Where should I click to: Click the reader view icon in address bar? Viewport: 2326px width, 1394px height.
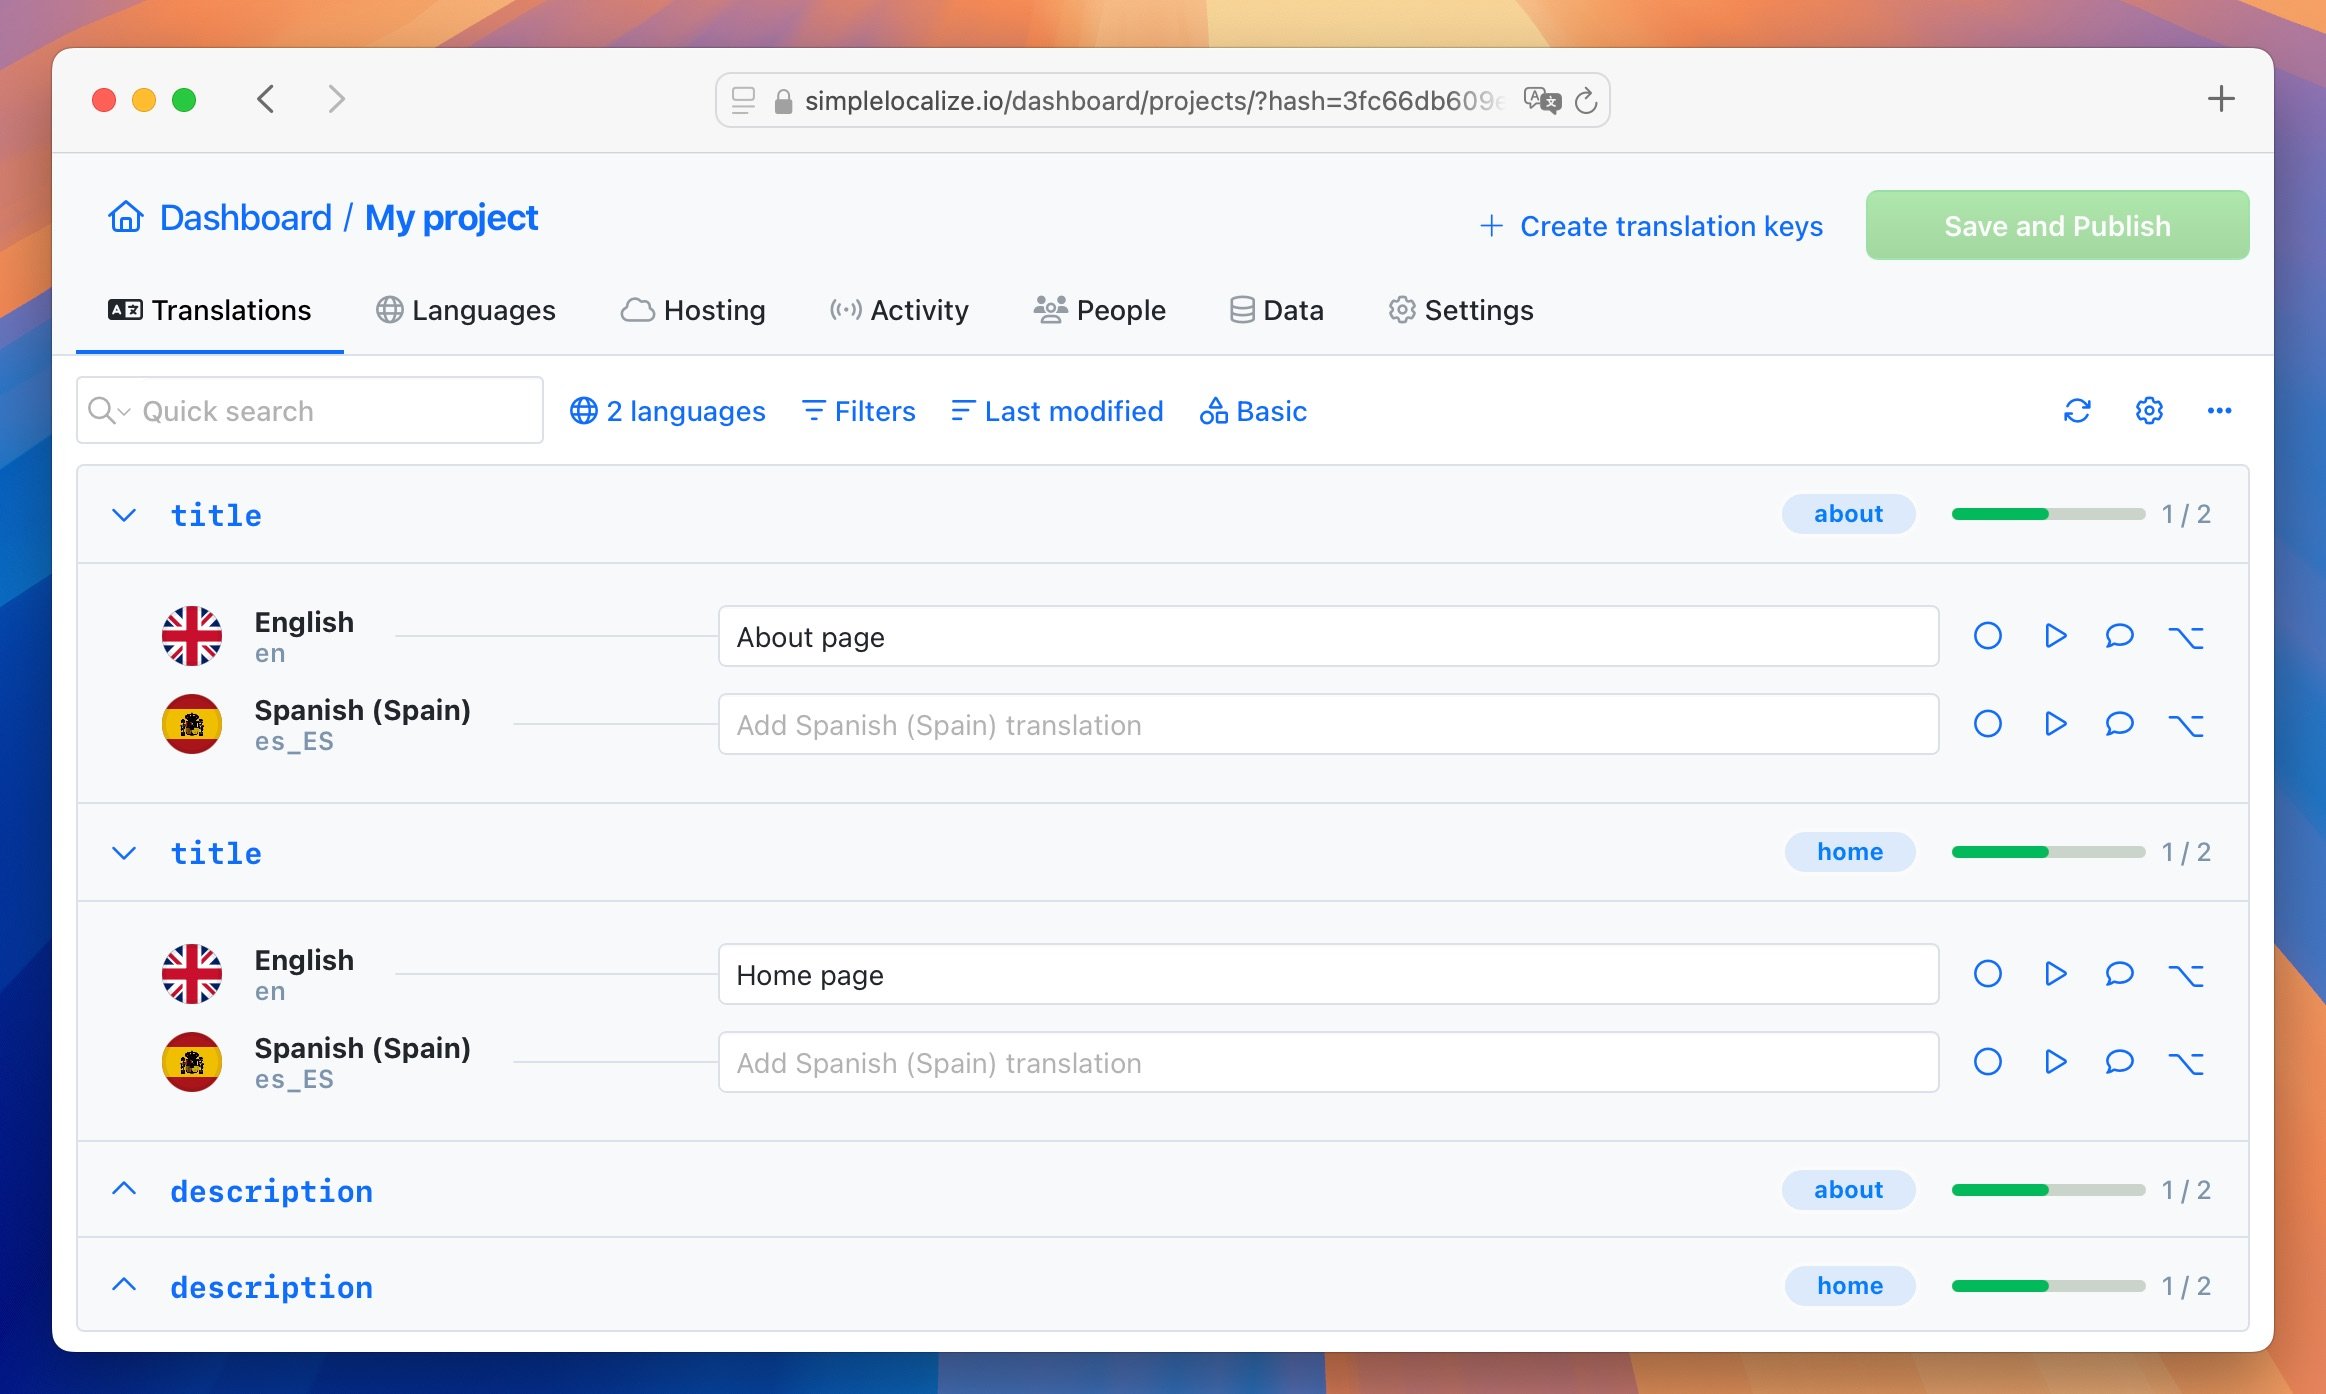(743, 100)
